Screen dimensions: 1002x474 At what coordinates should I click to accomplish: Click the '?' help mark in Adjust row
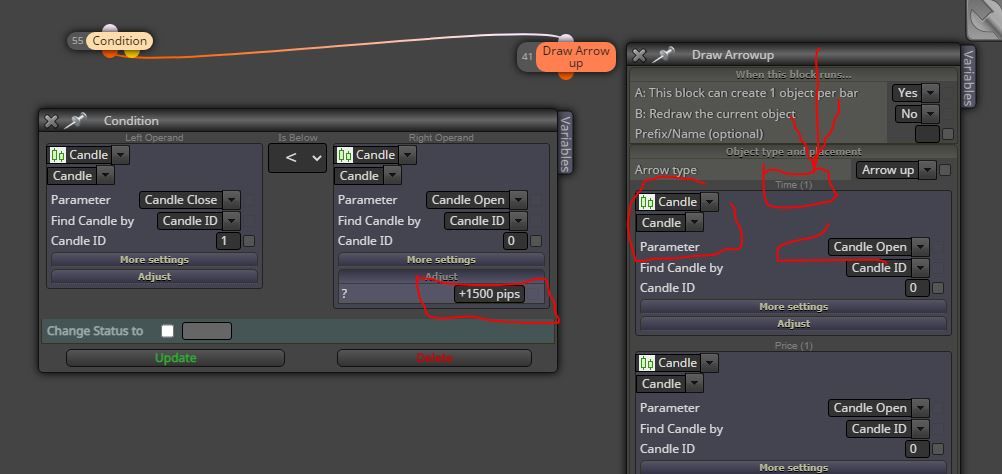click(x=344, y=294)
